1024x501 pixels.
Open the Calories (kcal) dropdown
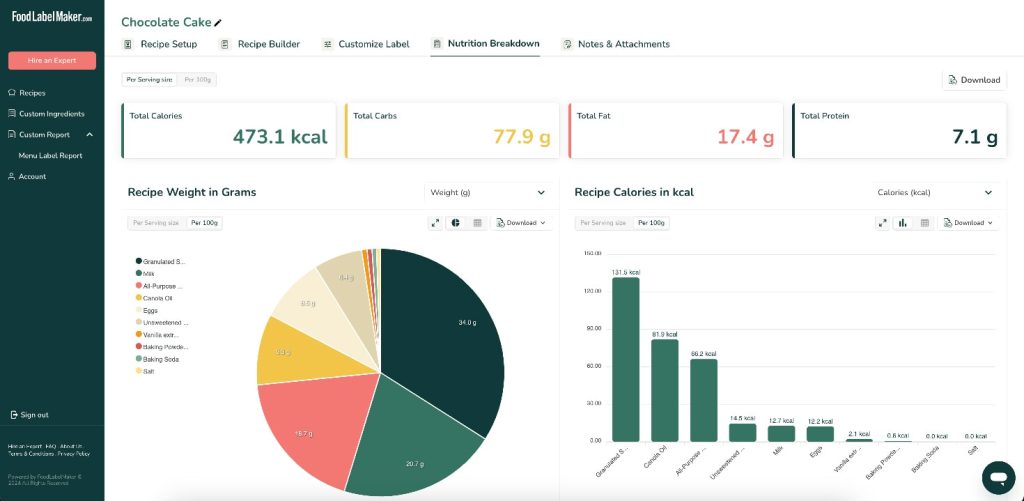(934, 192)
